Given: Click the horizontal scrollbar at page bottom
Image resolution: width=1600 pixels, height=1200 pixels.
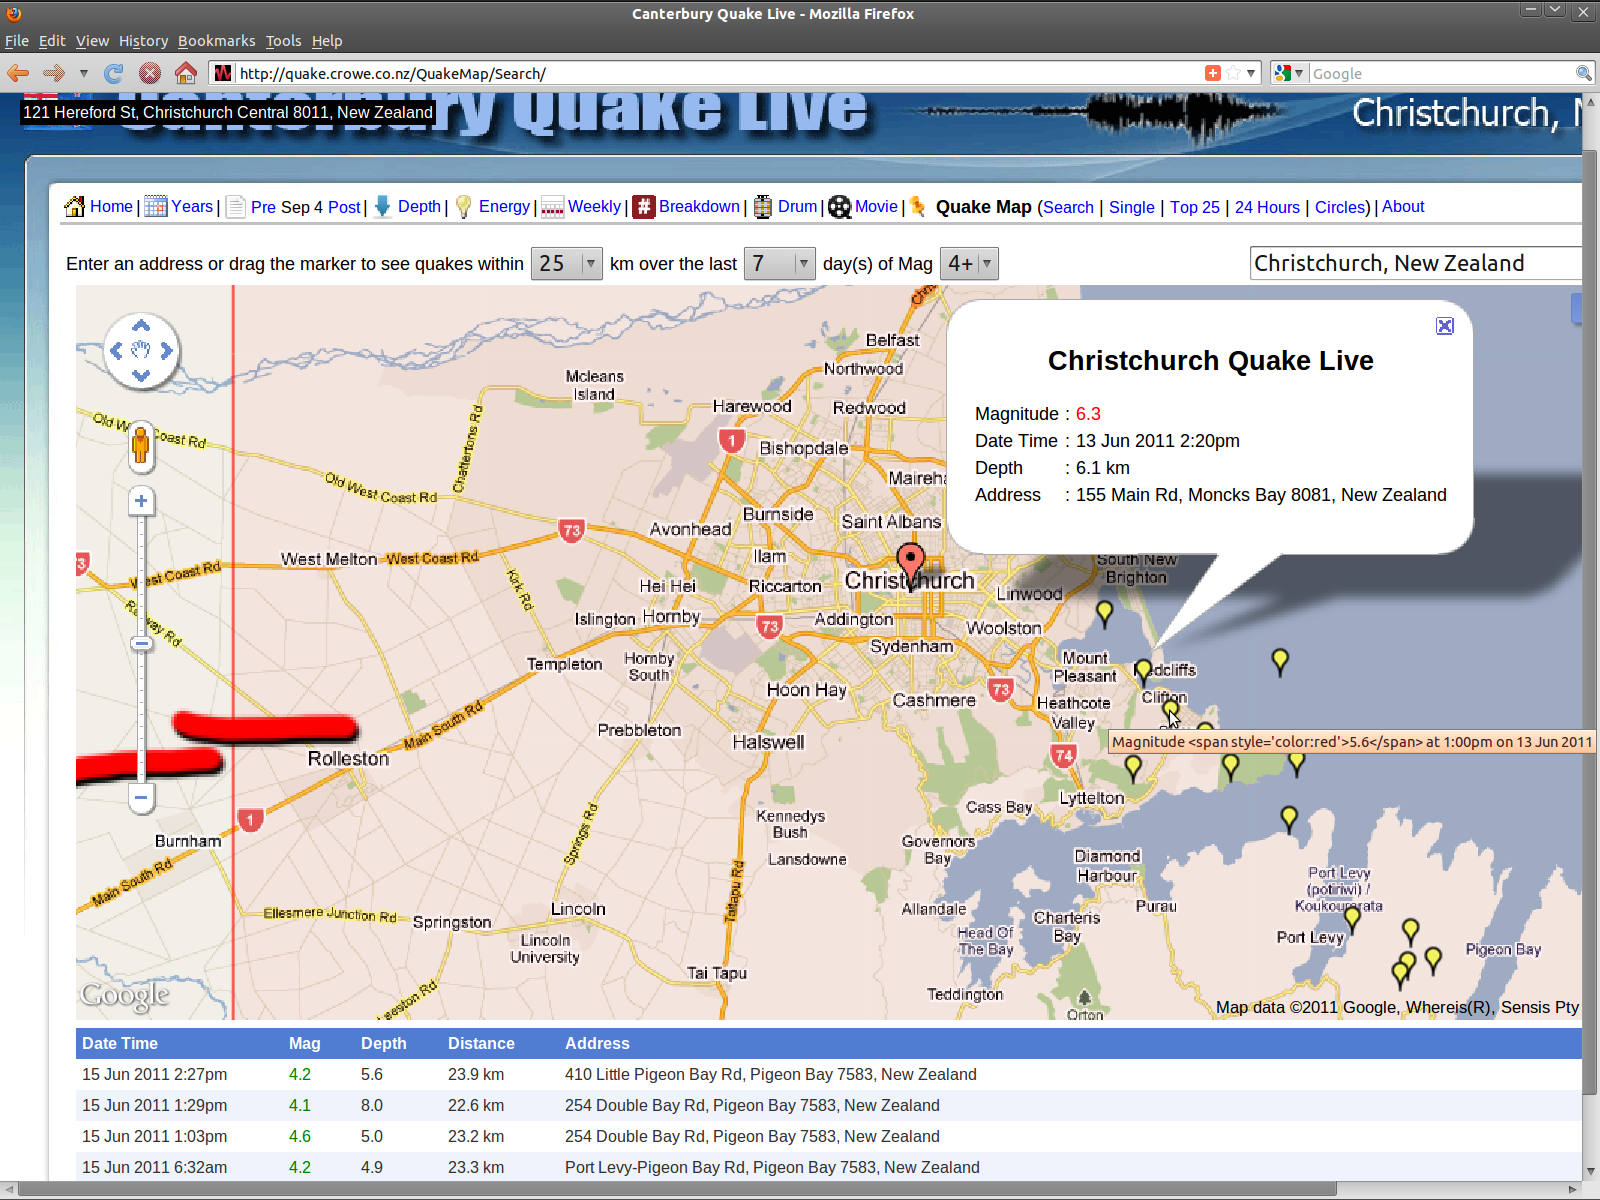Looking at the screenshot, I should [x=677, y=1189].
